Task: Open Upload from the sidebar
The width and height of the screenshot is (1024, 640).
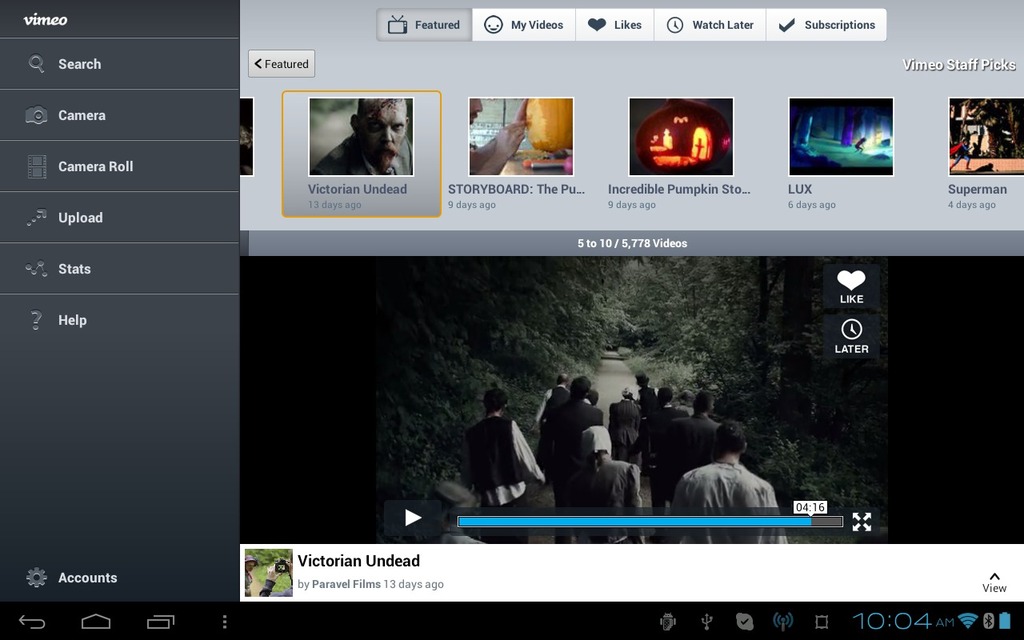Action: (x=120, y=217)
